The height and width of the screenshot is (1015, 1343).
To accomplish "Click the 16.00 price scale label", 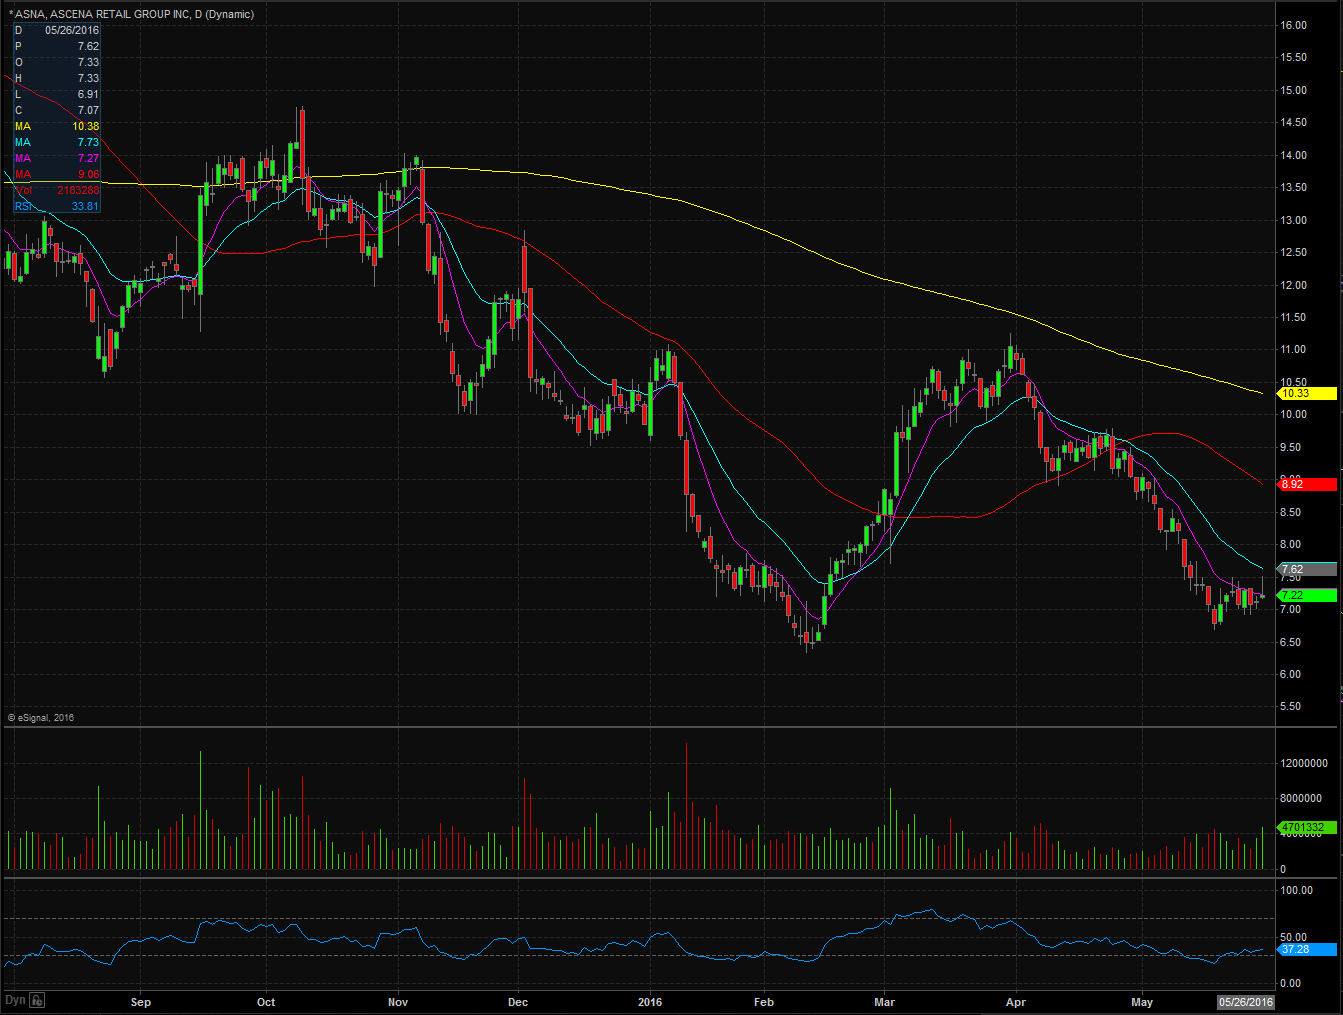I will pyautogui.click(x=1294, y=25).
